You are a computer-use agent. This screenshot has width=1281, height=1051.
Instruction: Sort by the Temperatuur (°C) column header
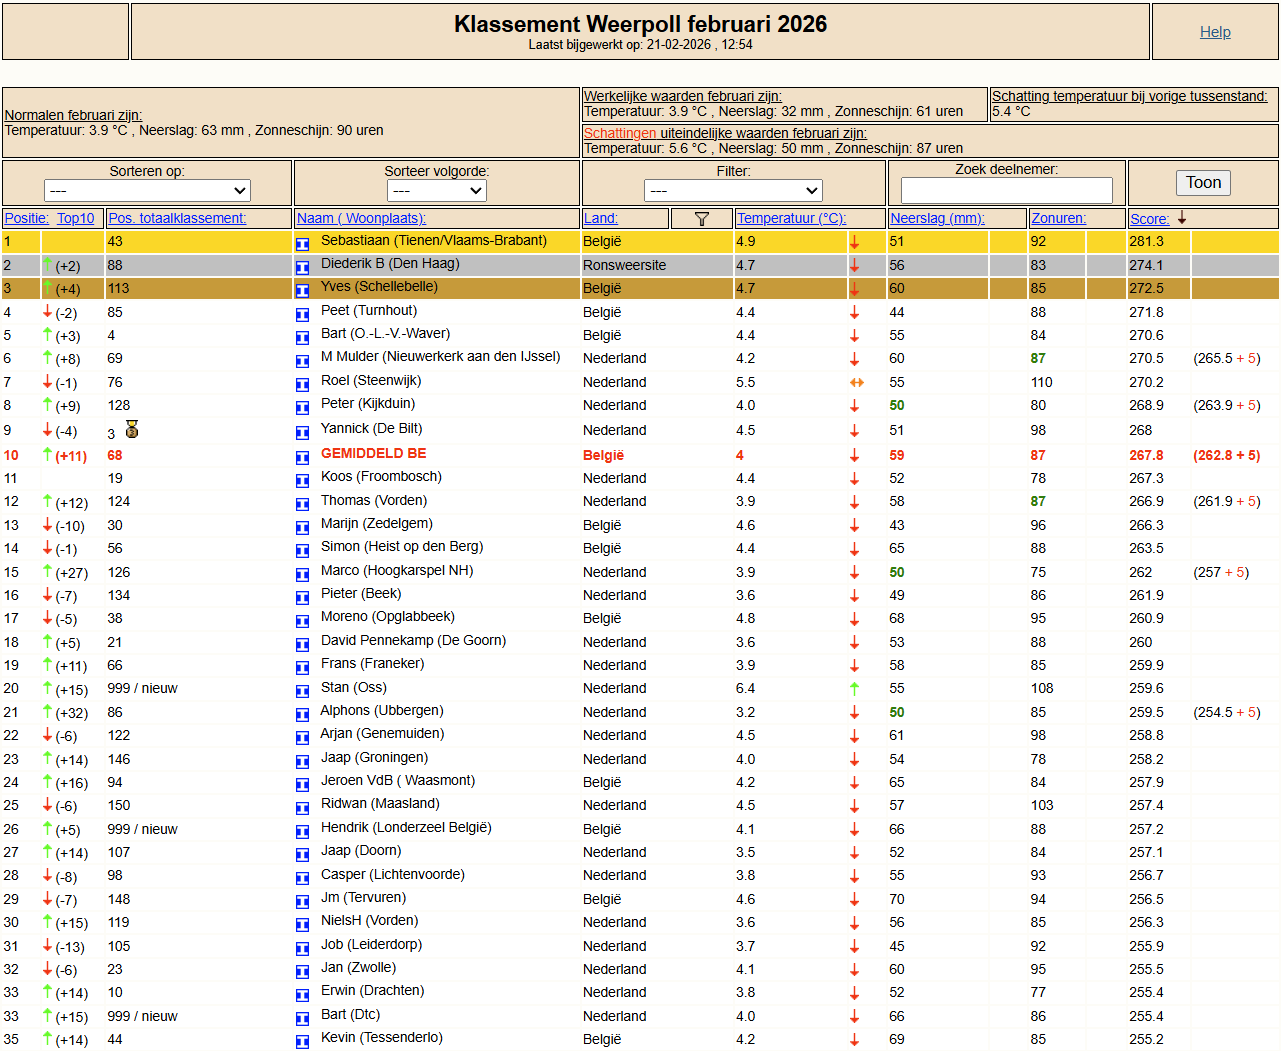(x=790, y=219)
